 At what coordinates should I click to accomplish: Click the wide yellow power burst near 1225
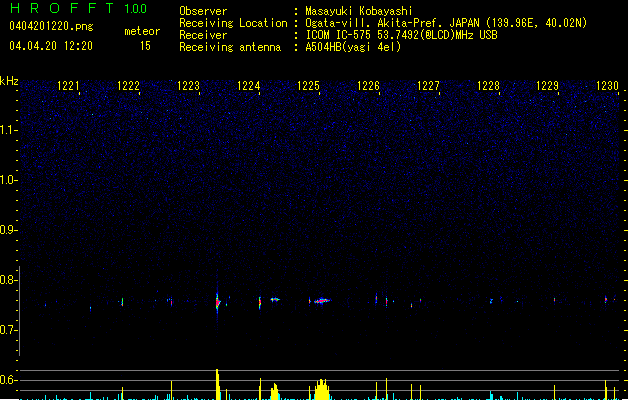[322, 390]
